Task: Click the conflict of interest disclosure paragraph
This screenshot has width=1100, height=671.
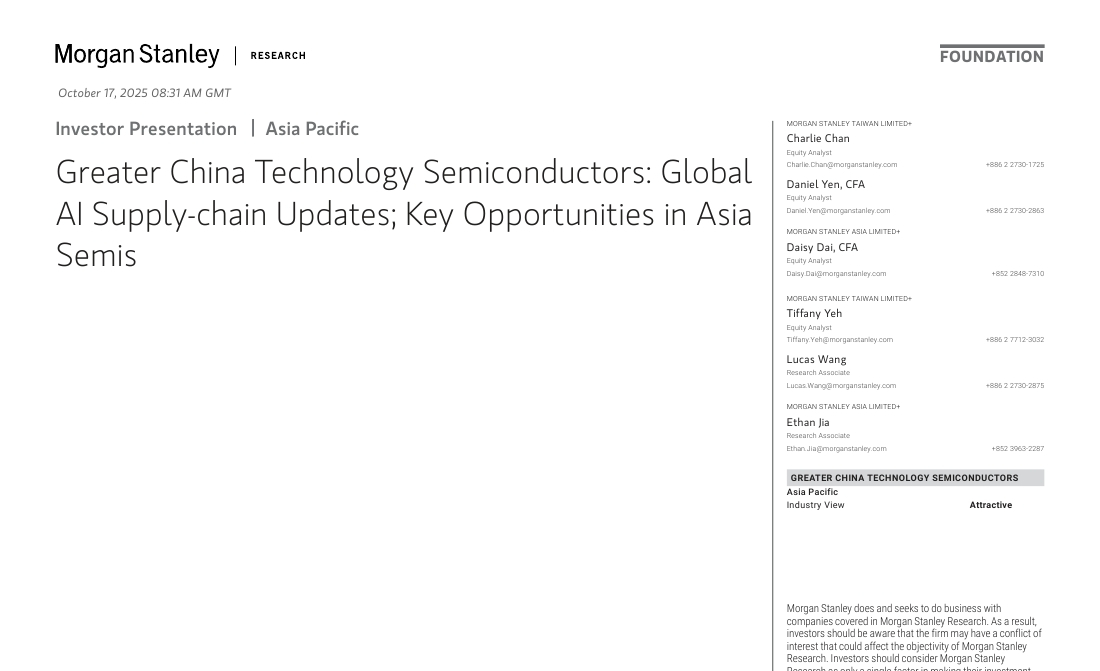Action: (x=913, y=636)
